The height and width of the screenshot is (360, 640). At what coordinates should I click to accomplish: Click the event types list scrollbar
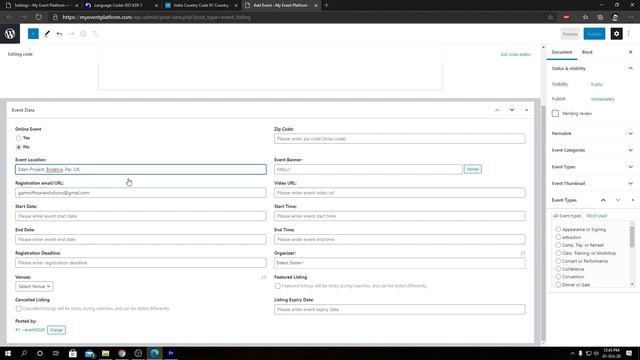tap(632, 237)
